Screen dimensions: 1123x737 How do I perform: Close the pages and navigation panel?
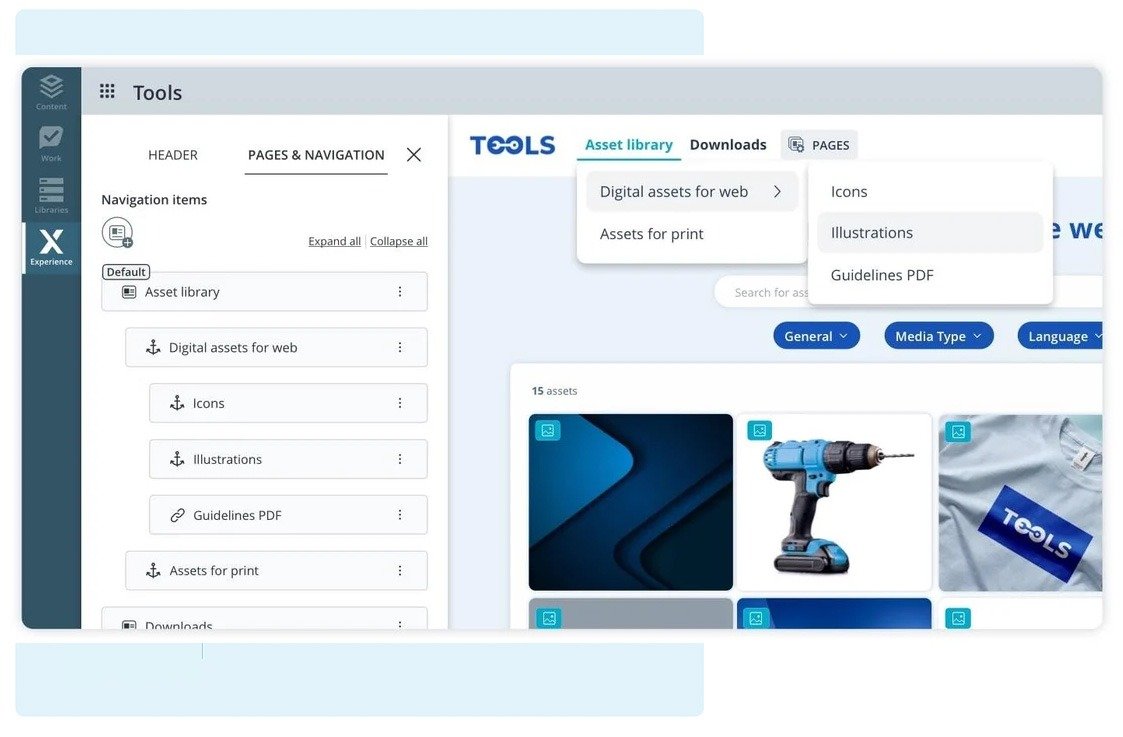[x=414, y=155]
